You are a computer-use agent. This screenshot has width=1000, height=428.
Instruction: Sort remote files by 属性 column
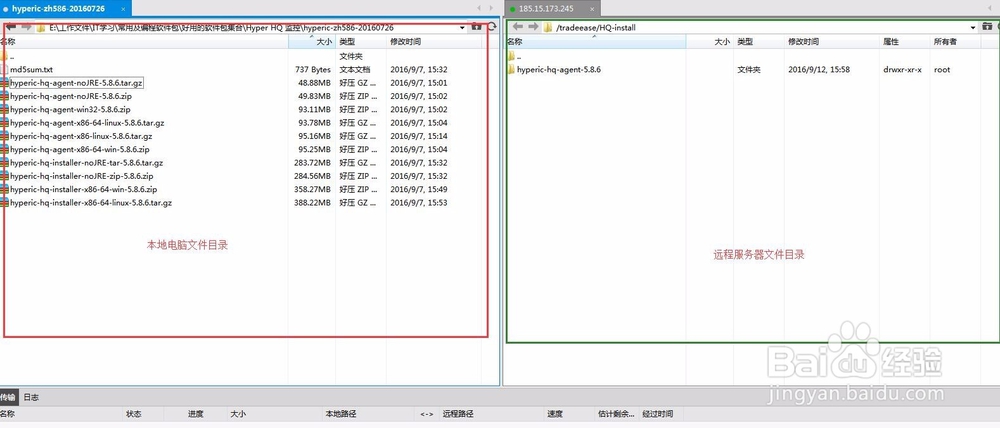point(904,41)
